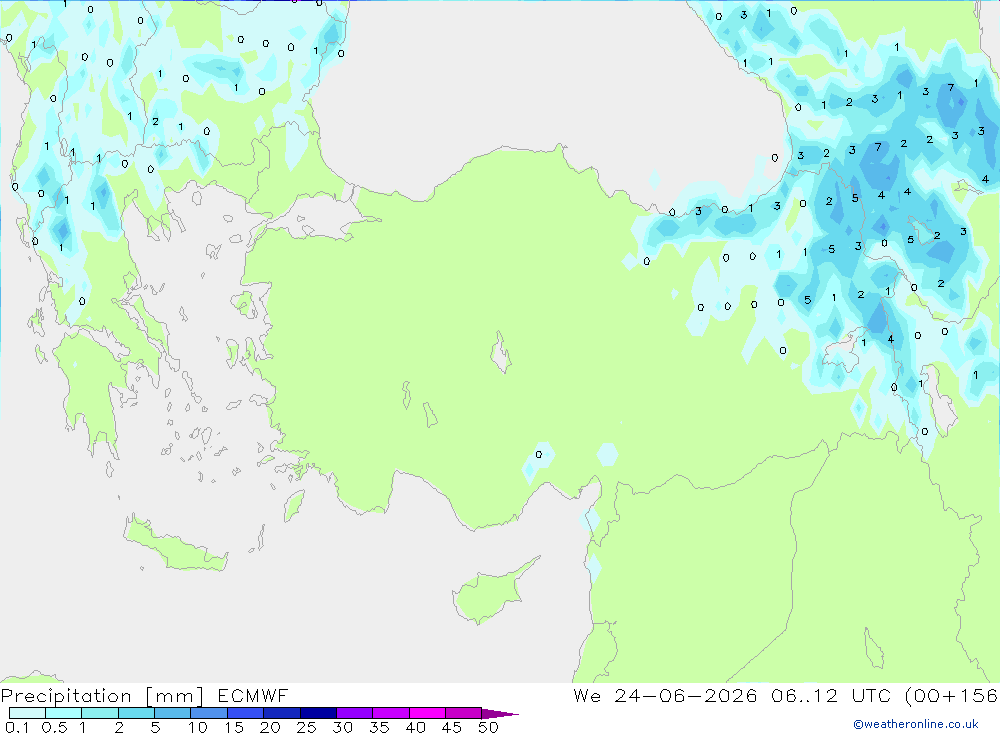Click the above-50 arrow tip of legend
The width and height of the screenshot is (1000, 733).
point(500,713)
